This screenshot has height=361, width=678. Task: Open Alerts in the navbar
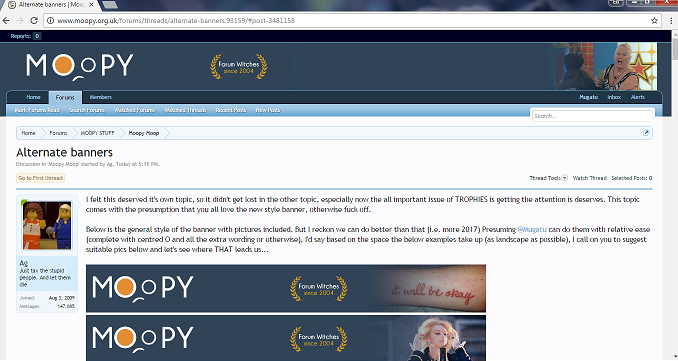(637, 97)
